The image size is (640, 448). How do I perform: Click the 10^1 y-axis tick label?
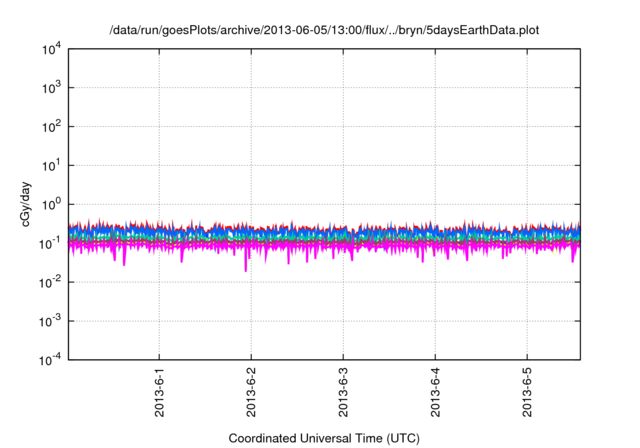tap(51, 166)
